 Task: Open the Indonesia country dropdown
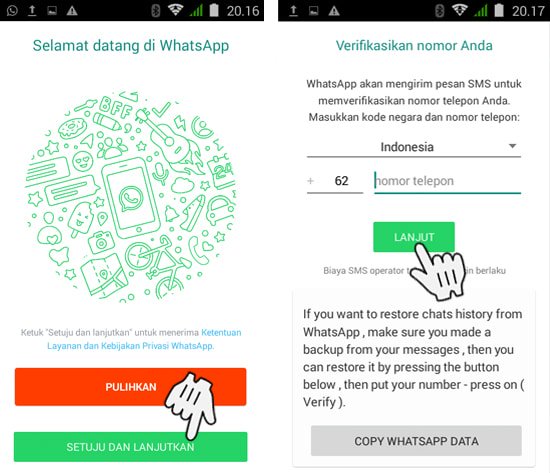pos(414,147)
